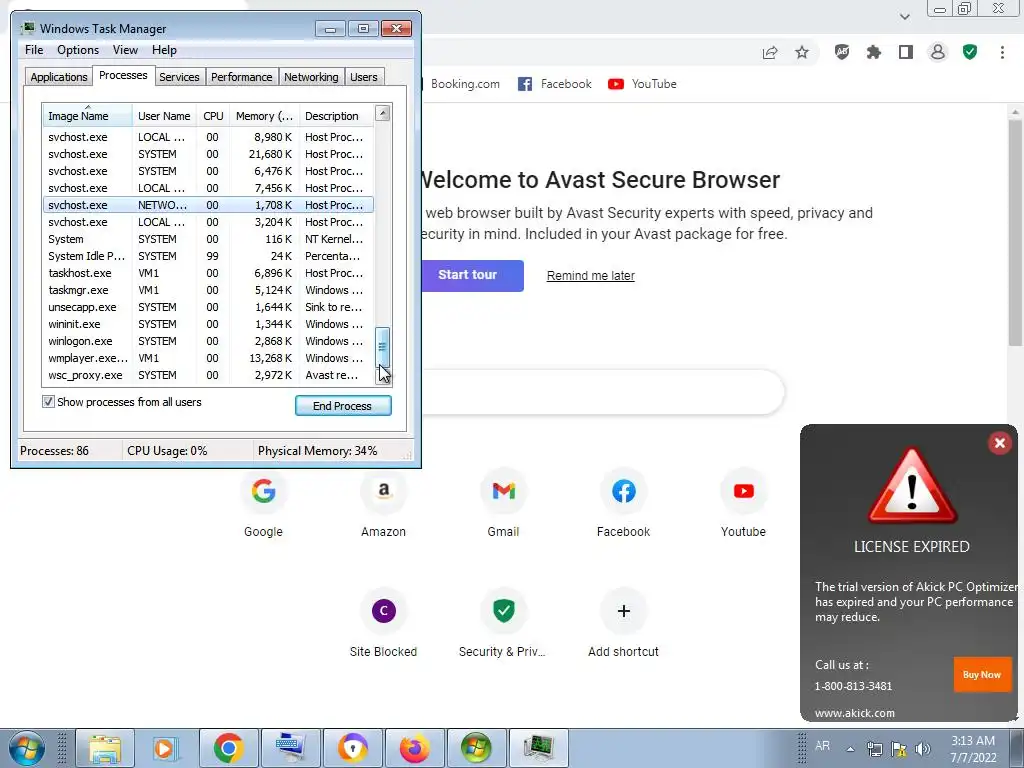This screenshot has width=1024, height=768.
Task: Open the File menu in Task Manager
Action: [x=34, y=50]
